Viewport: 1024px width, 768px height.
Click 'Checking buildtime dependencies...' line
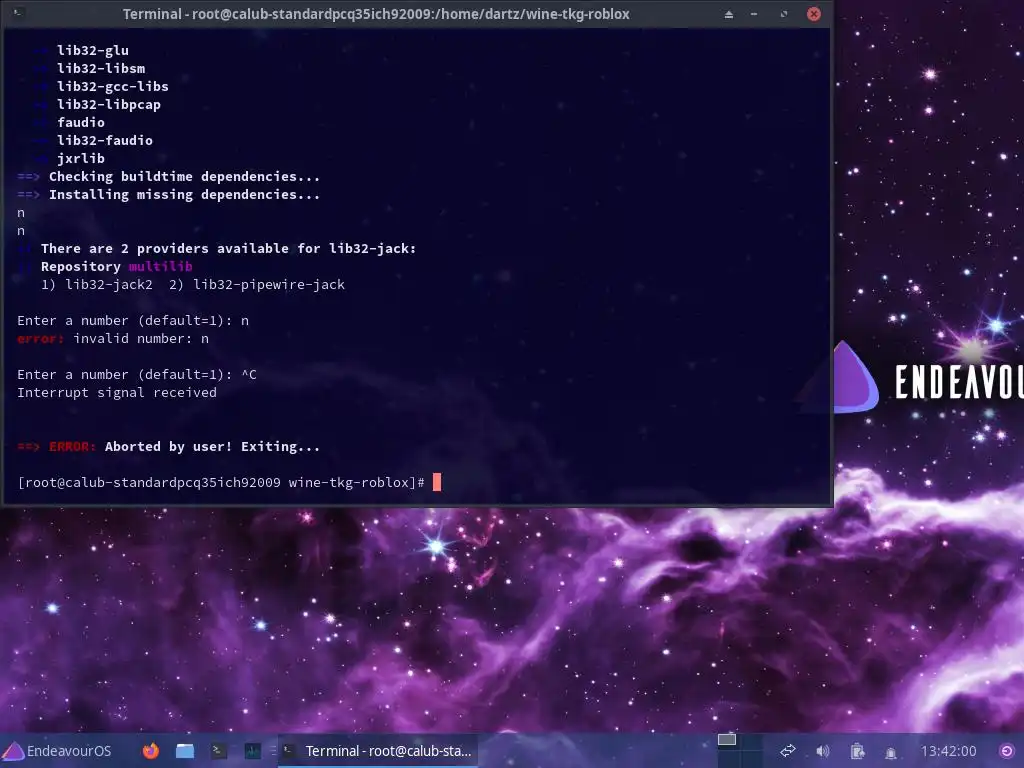coord(184,176)
